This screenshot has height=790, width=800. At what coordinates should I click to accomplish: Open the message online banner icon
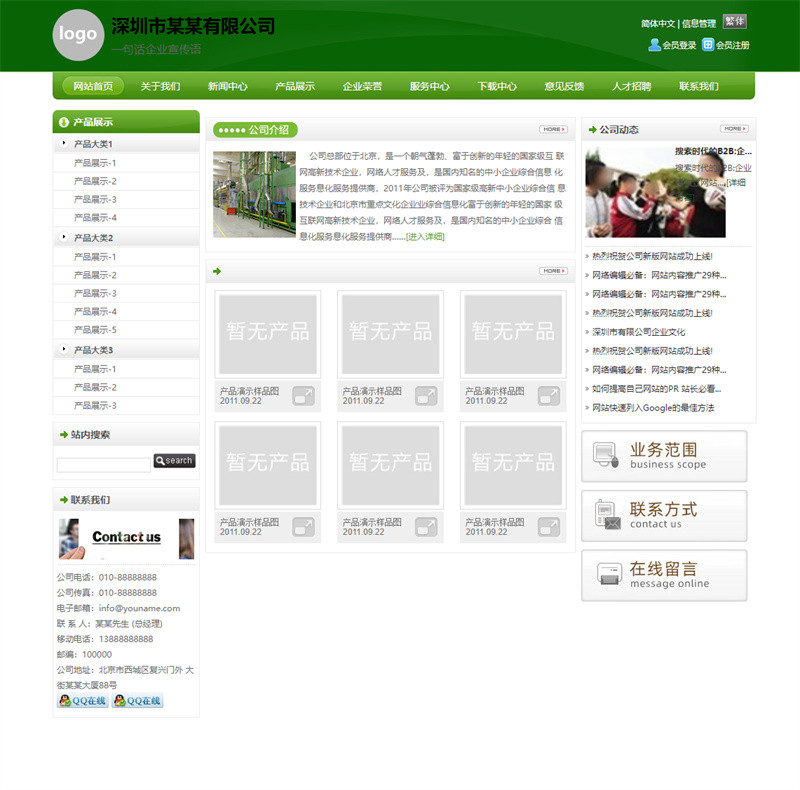coord(609,574)
